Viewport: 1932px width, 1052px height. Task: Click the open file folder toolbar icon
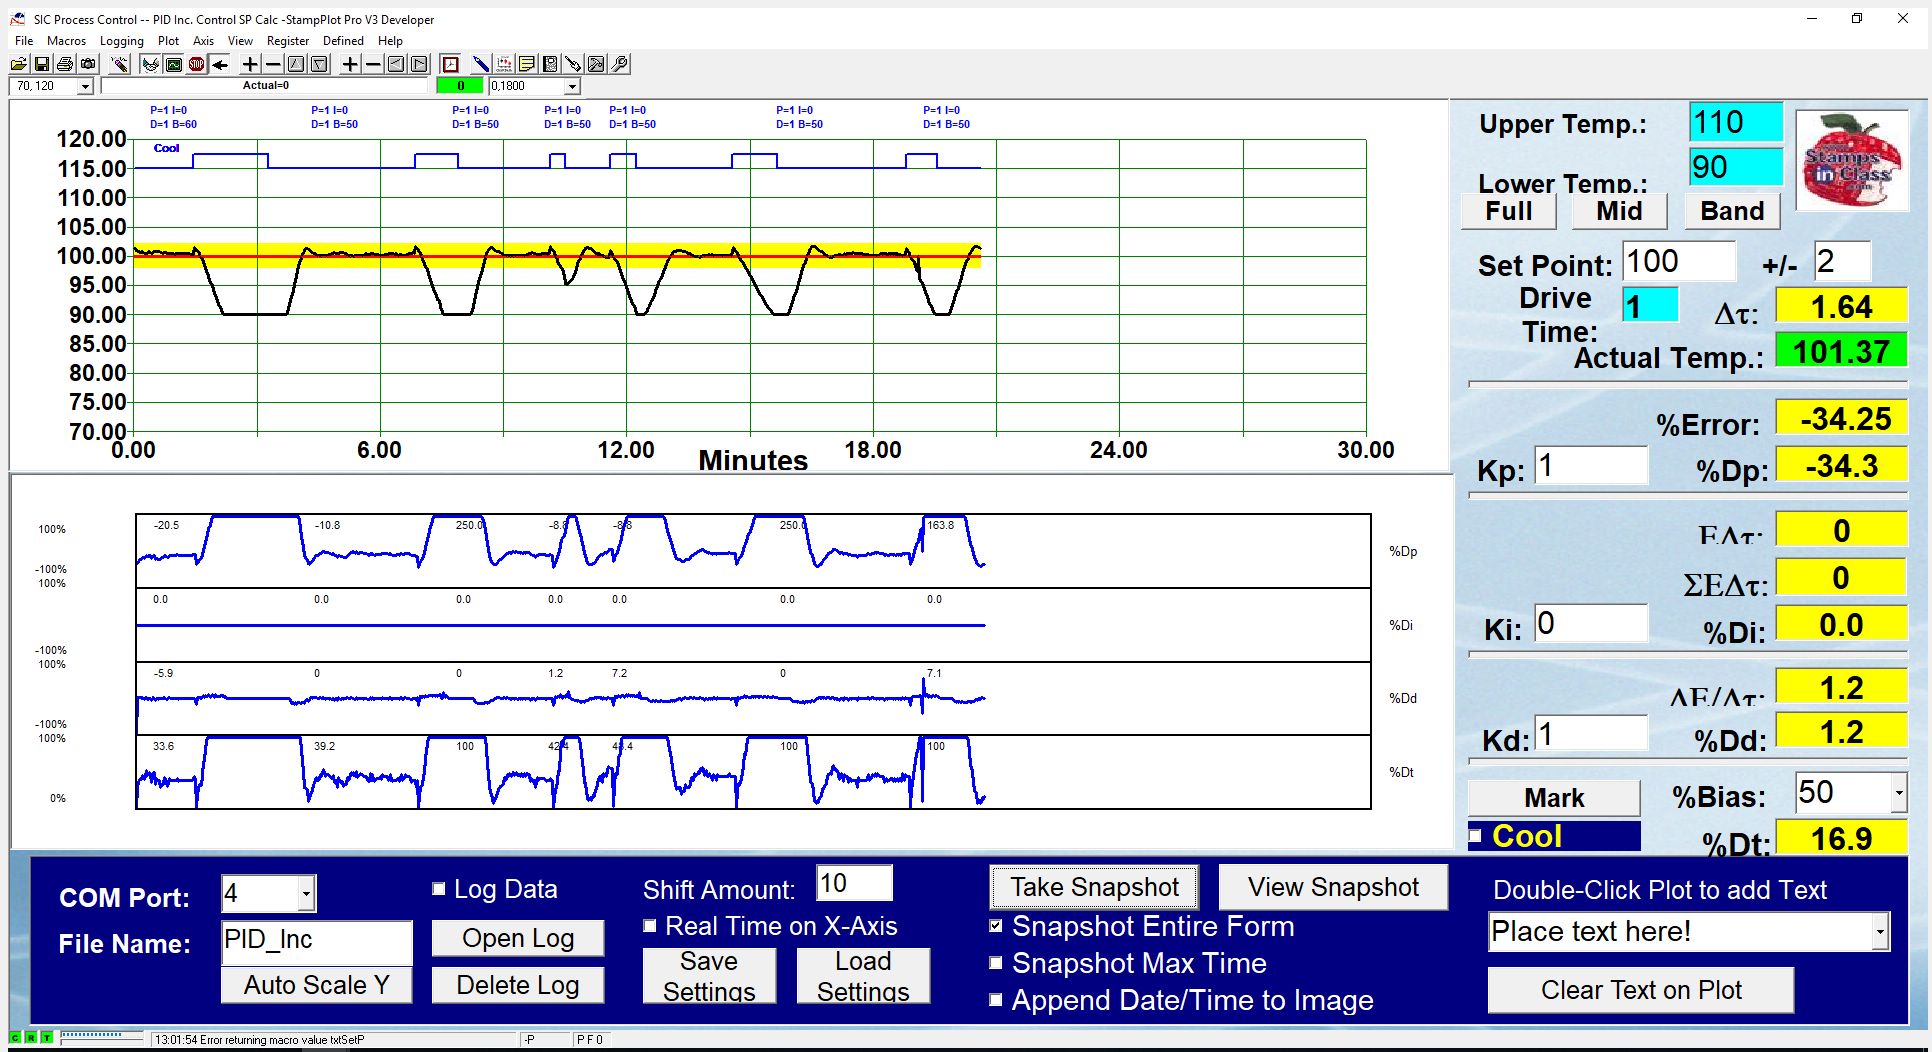tap(18, 64)
